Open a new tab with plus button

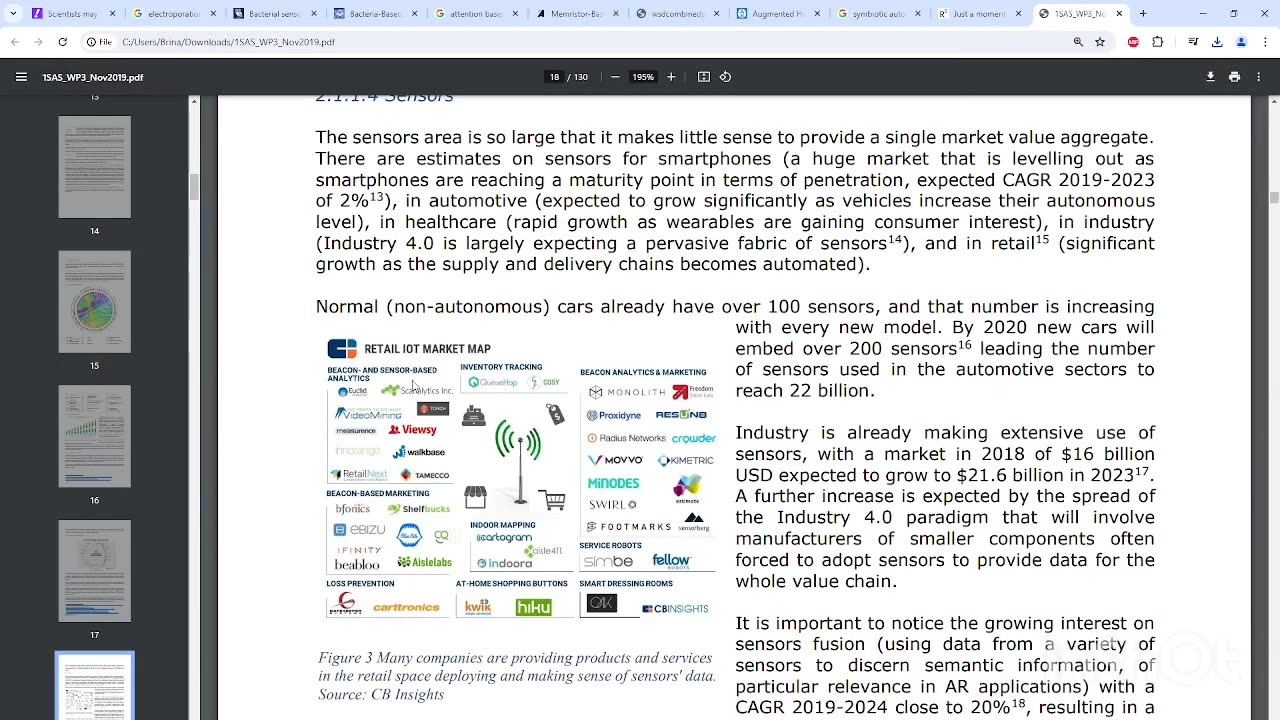[x=1143, y=14]
